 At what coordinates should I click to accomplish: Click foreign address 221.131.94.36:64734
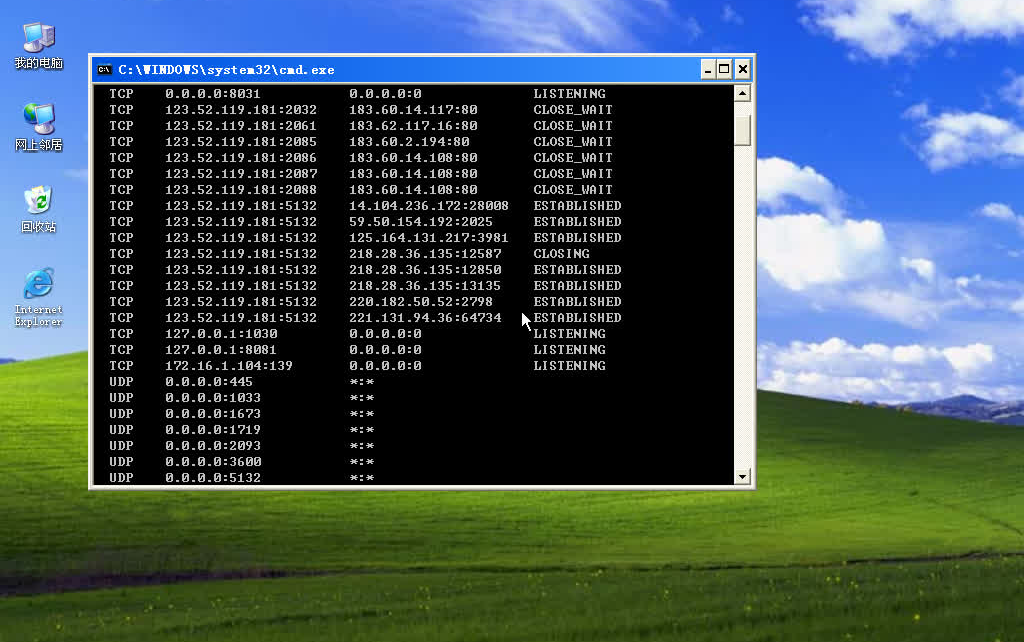click(425, 317)
